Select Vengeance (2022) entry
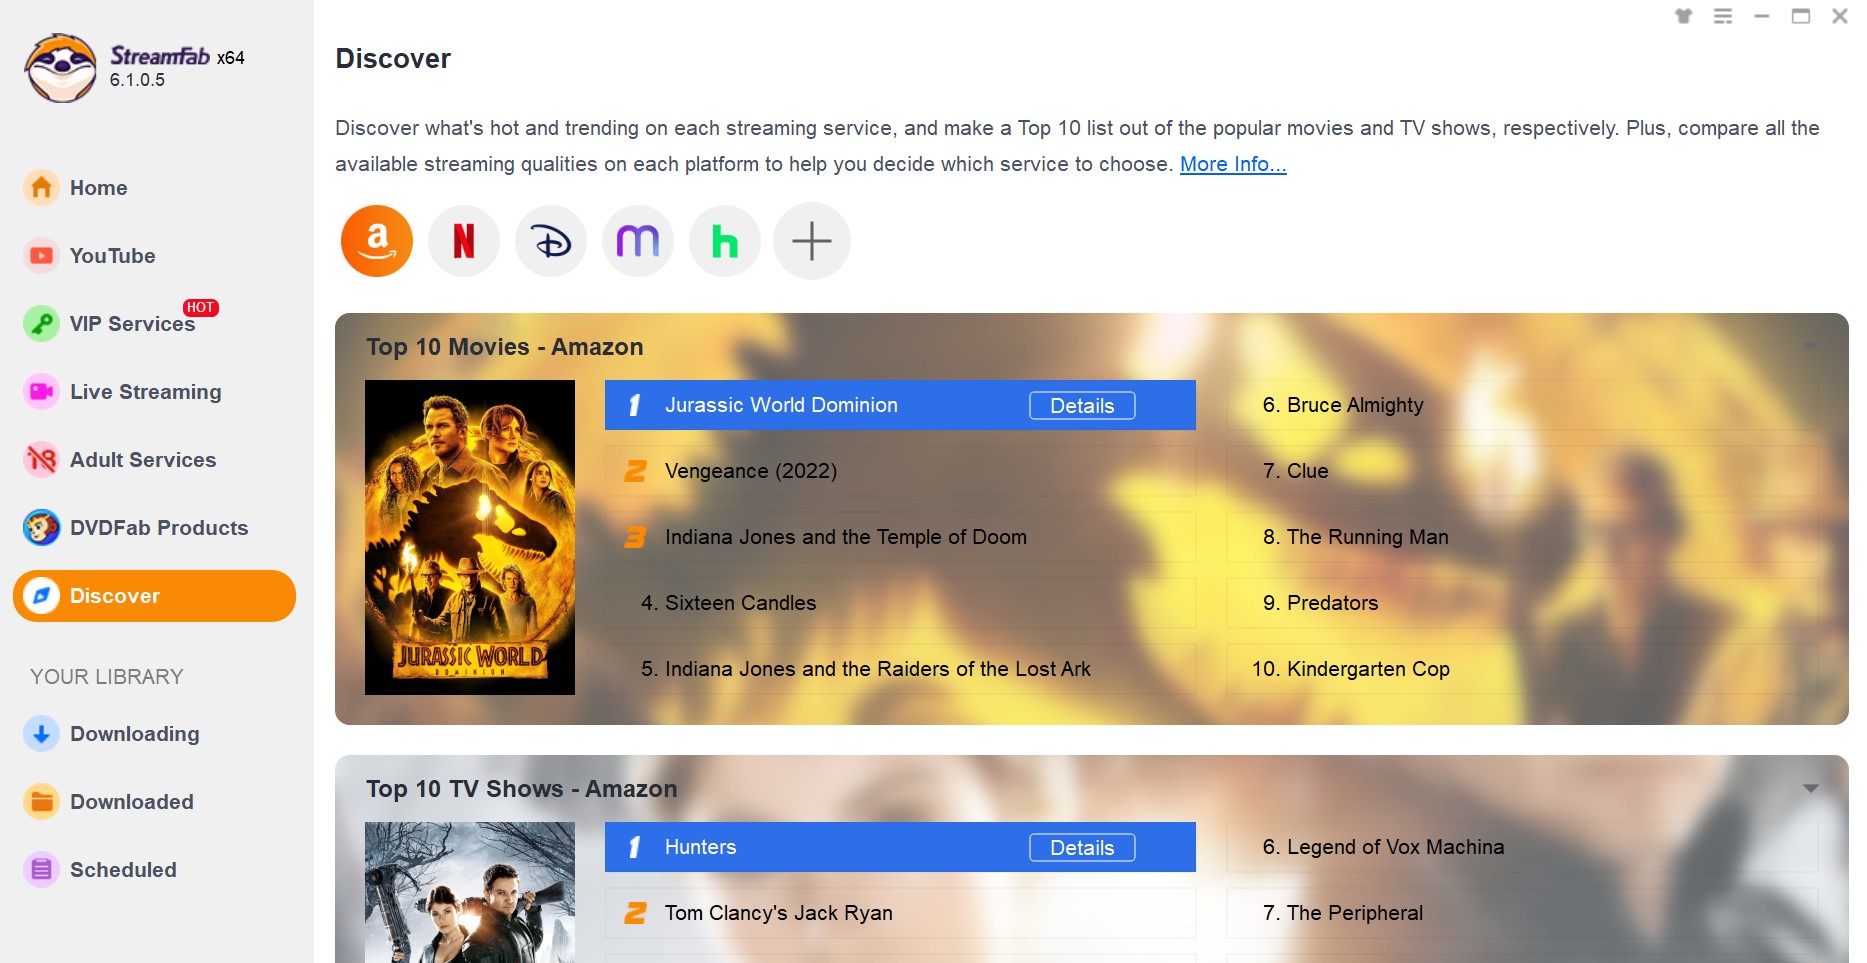 coord(900,471)
